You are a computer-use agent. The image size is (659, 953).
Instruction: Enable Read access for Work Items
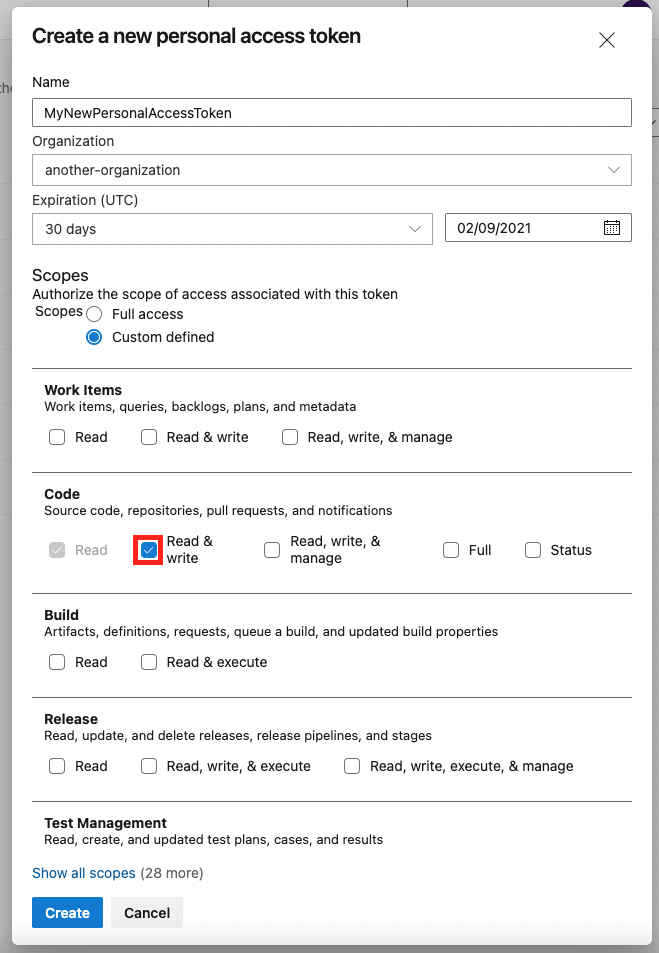(57, 437)
